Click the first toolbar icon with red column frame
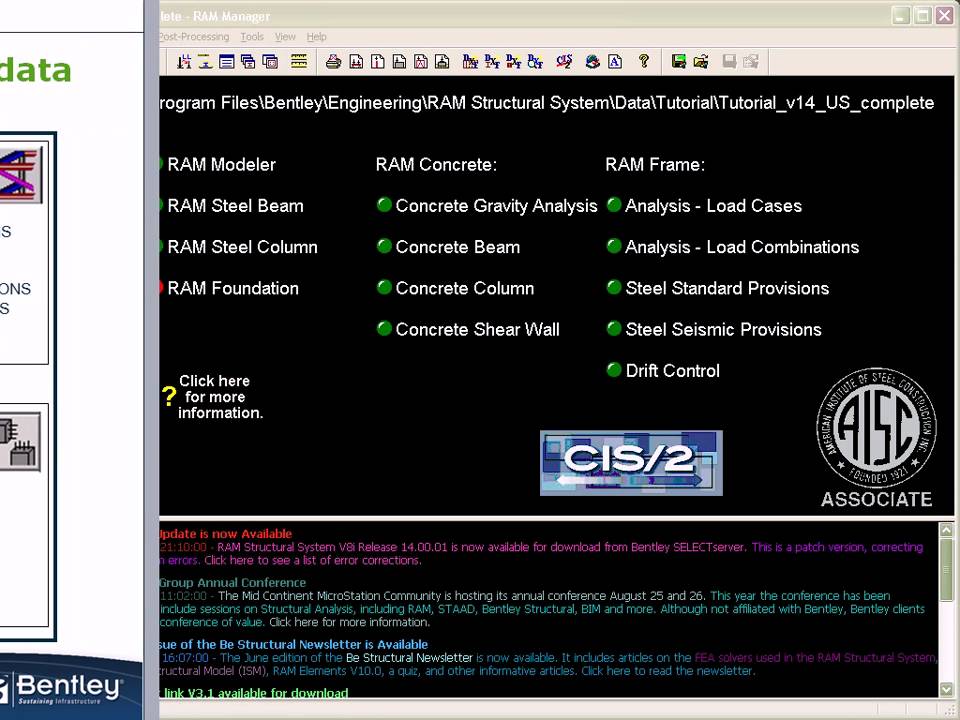The height and width of the screenshot is (720, 960). pos(184,61)
